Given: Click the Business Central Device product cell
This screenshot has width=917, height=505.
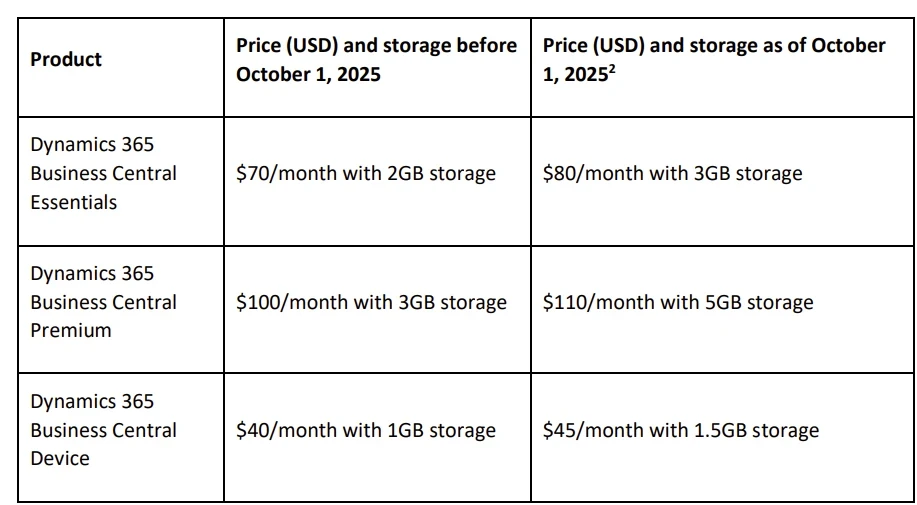Looking at the screenshot, I should [103, 430].
